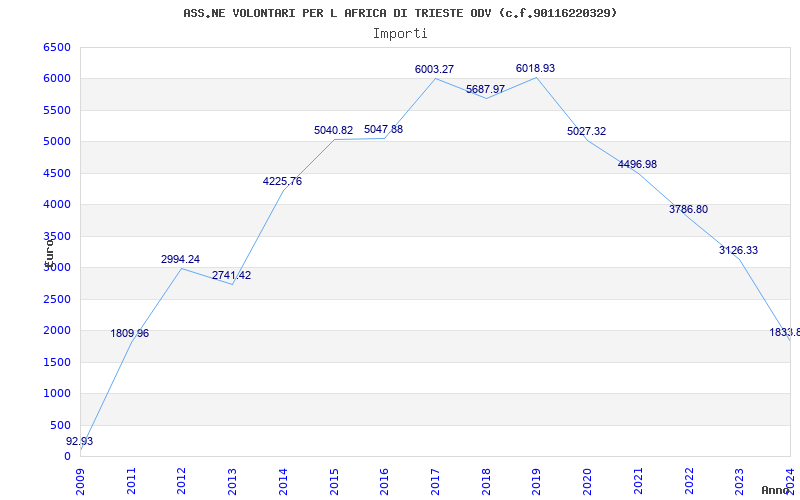Click the x-axis year 2013
This screenshot has width=800, height=500.
(233, 481)
